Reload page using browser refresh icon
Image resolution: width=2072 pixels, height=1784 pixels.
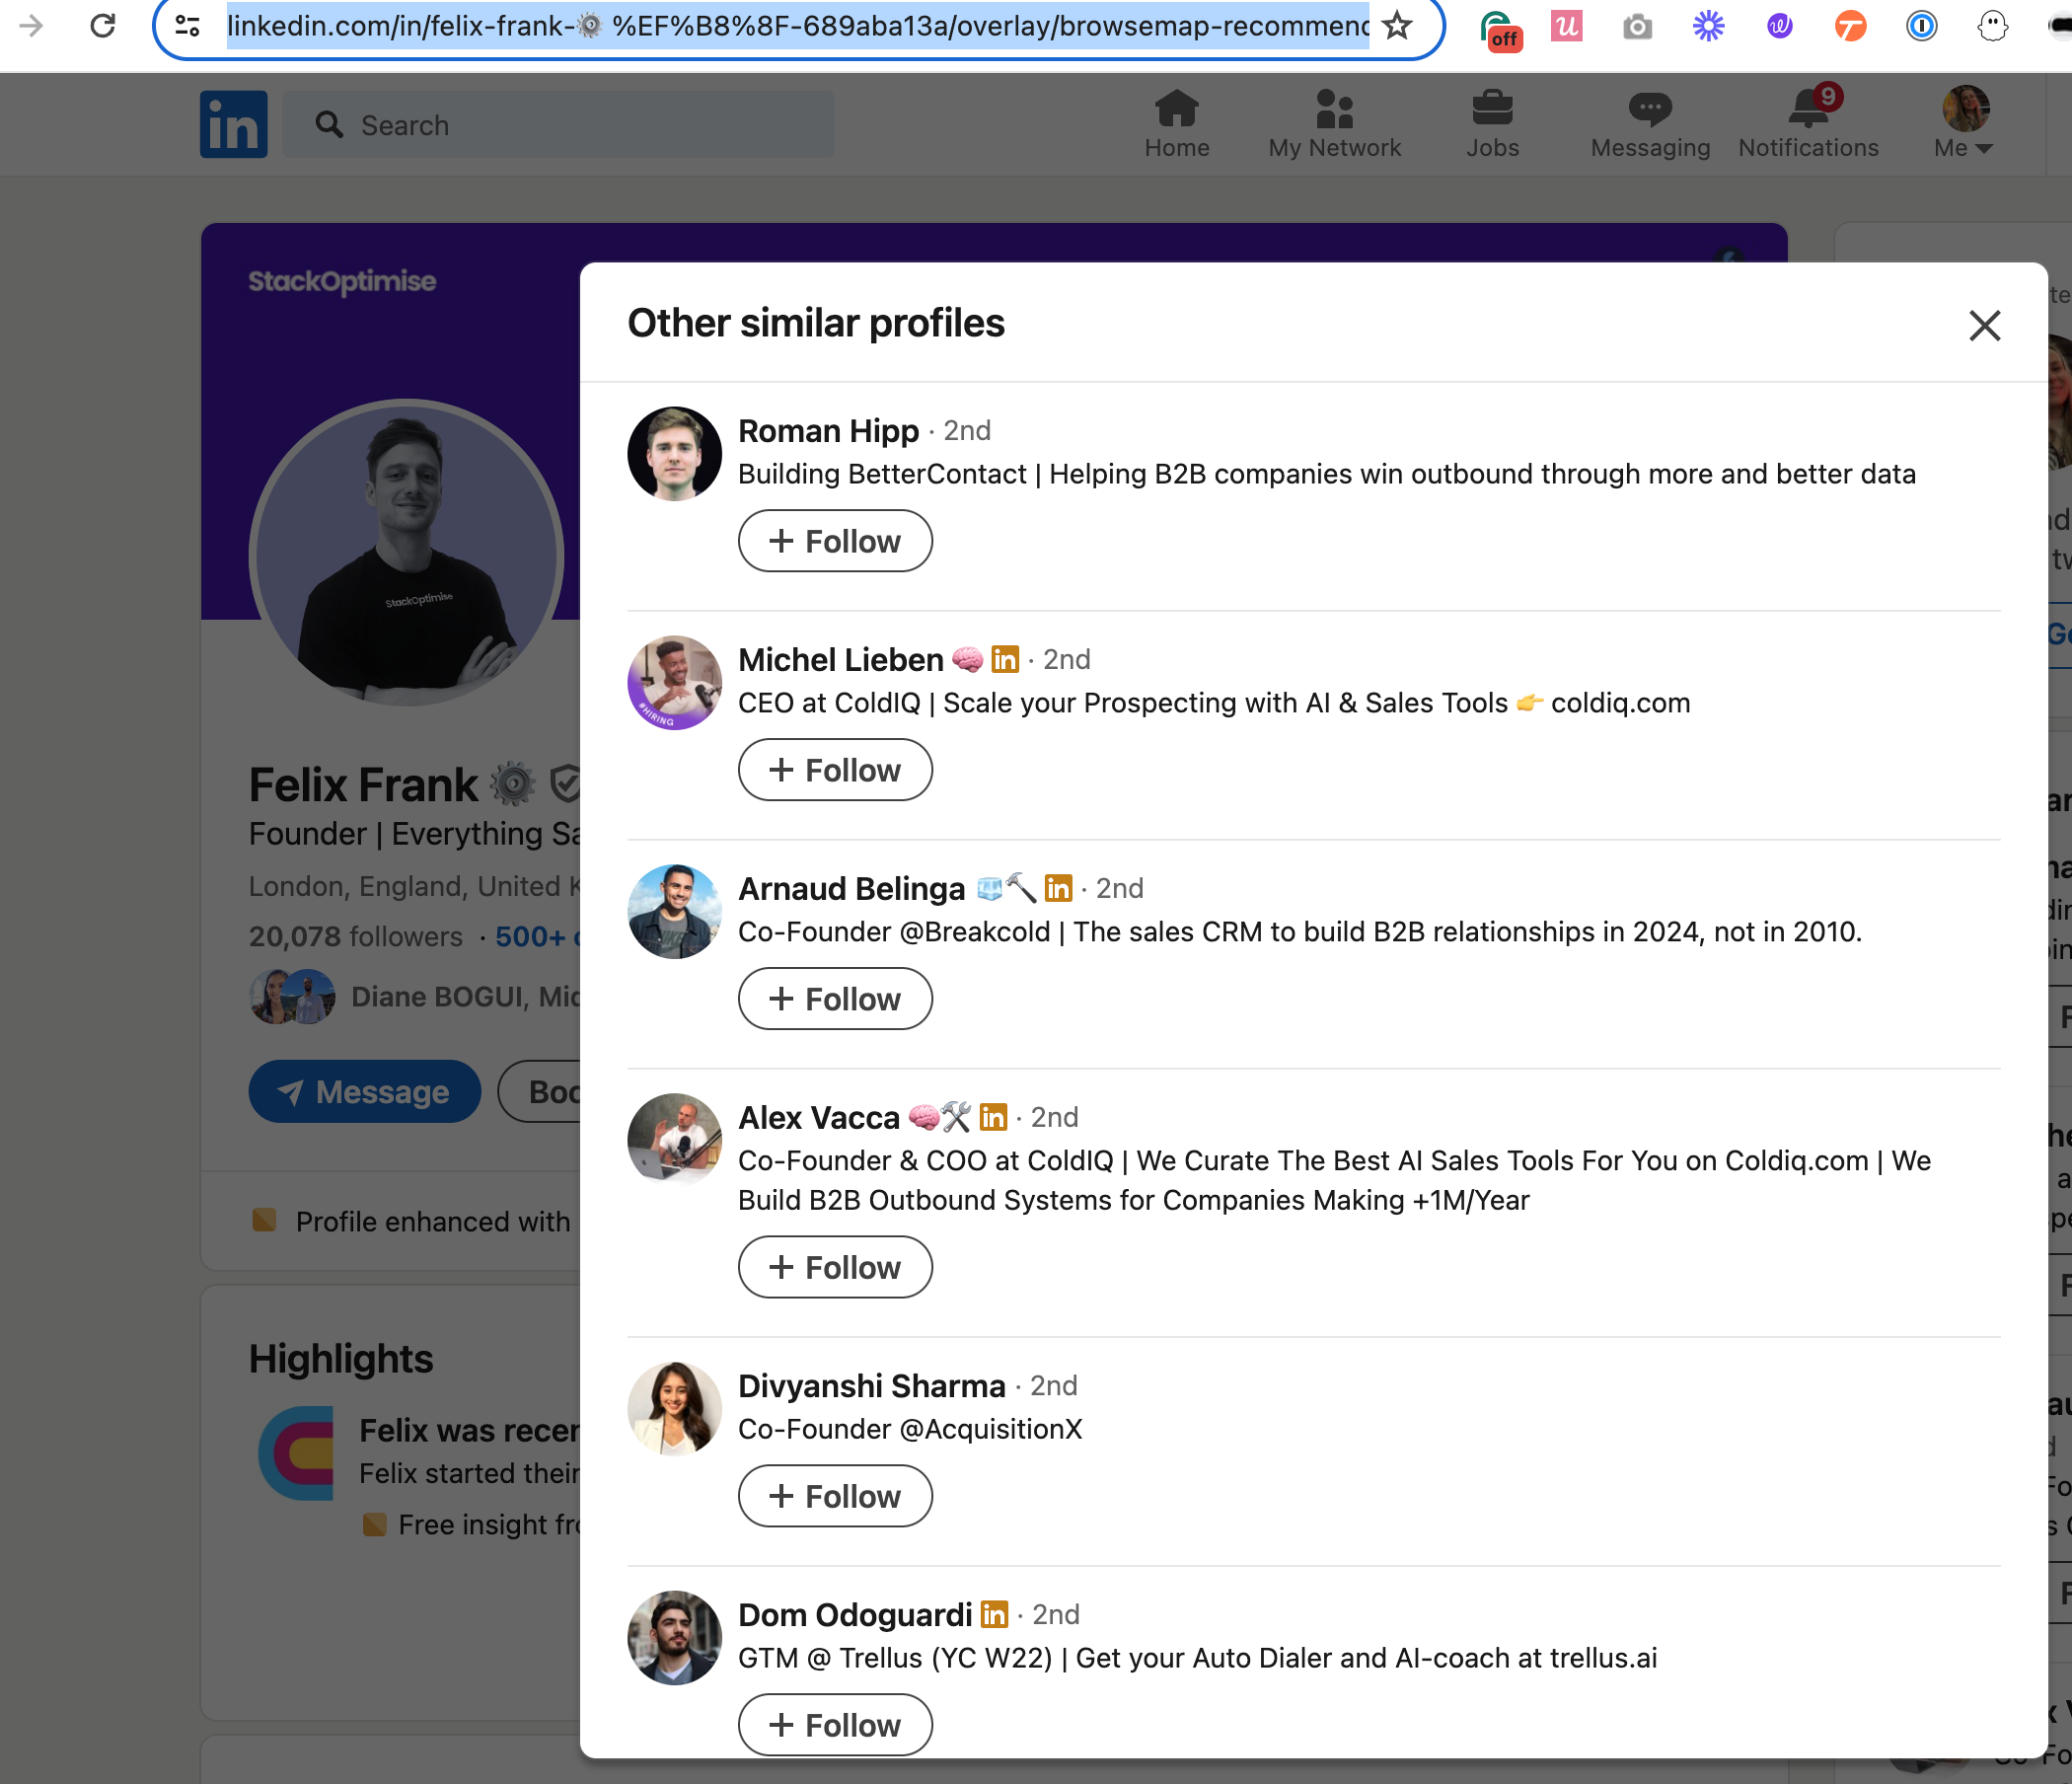(x=103, y=26)
